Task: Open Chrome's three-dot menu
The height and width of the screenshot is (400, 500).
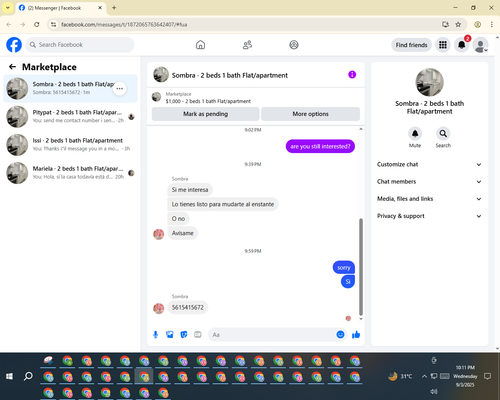Action: tap(492, 24)
